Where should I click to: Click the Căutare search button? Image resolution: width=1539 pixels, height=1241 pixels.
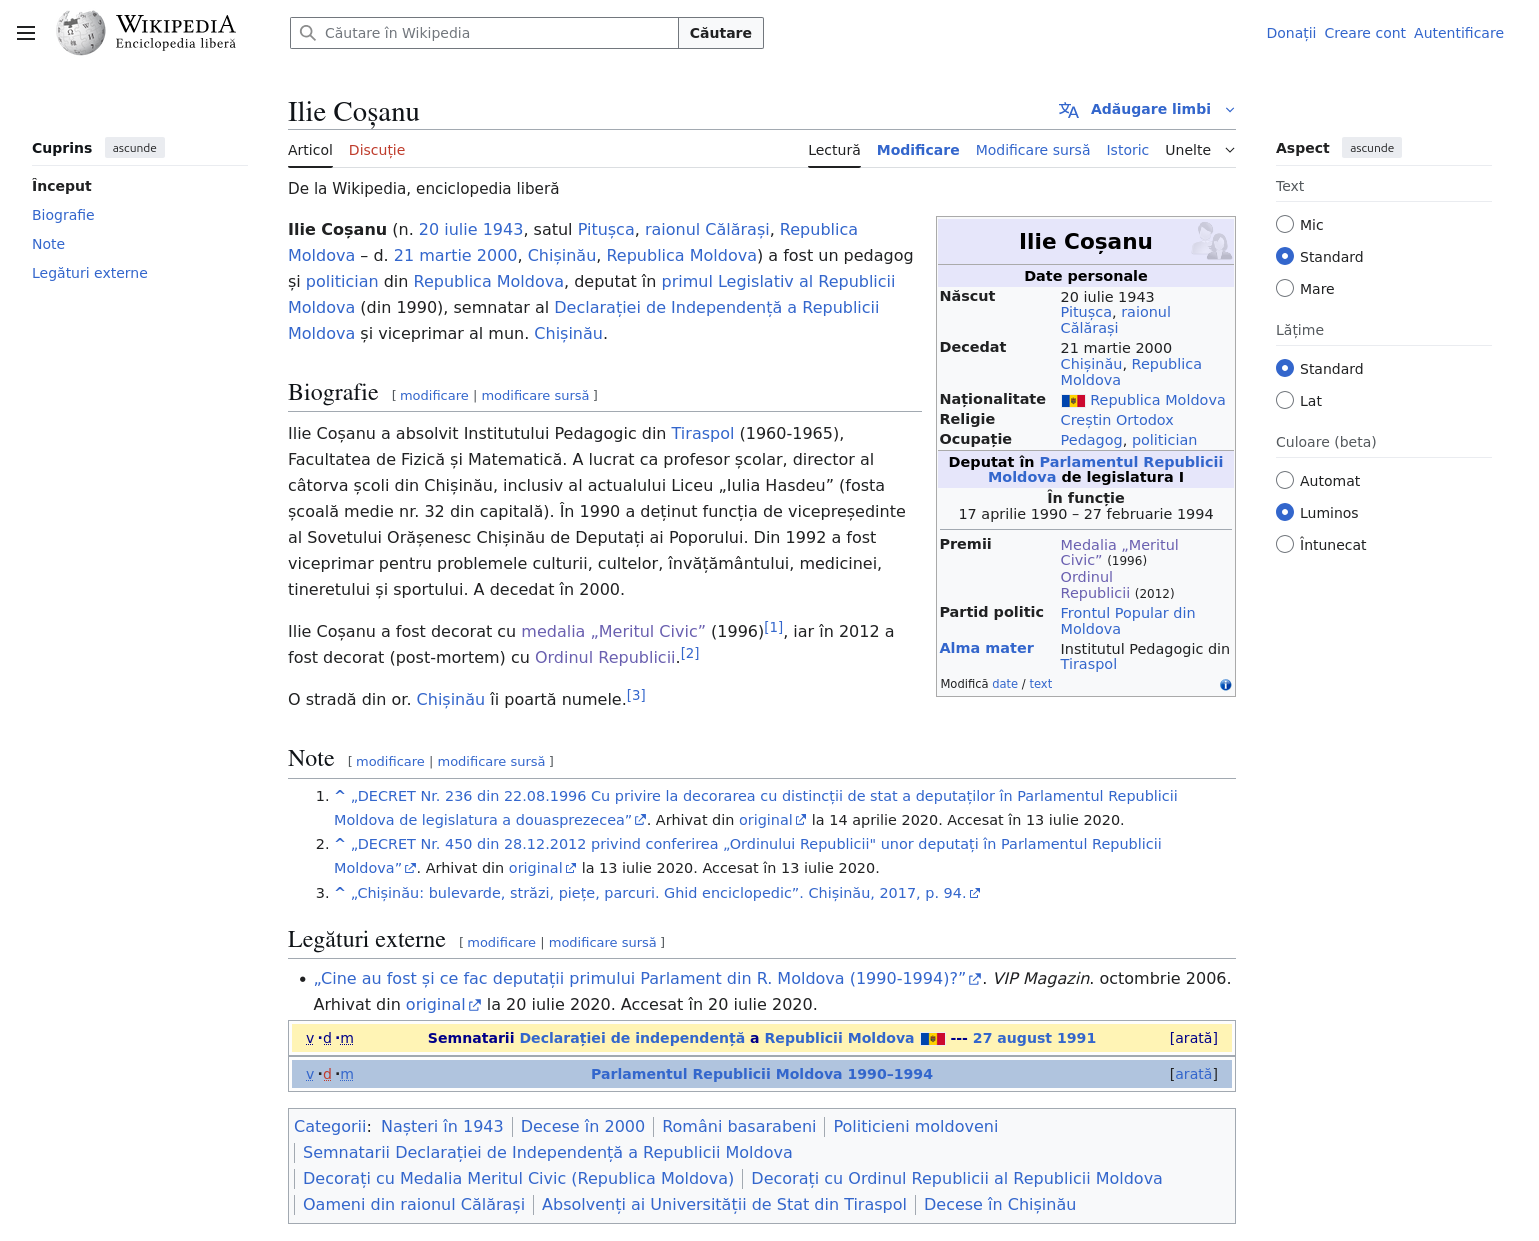click(x=721, y=33)
